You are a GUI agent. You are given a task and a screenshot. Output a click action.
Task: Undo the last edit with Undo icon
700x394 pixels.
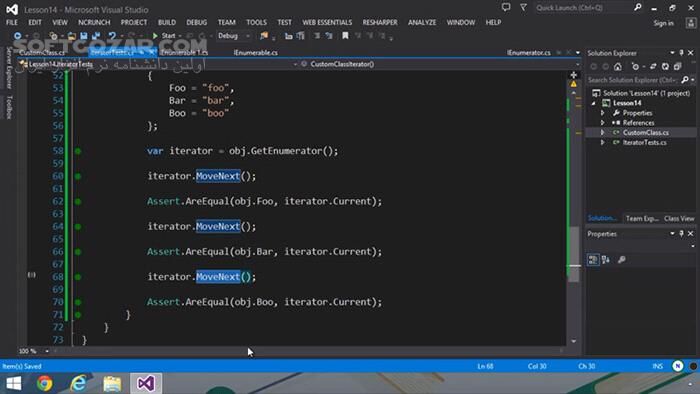[112, 36]
